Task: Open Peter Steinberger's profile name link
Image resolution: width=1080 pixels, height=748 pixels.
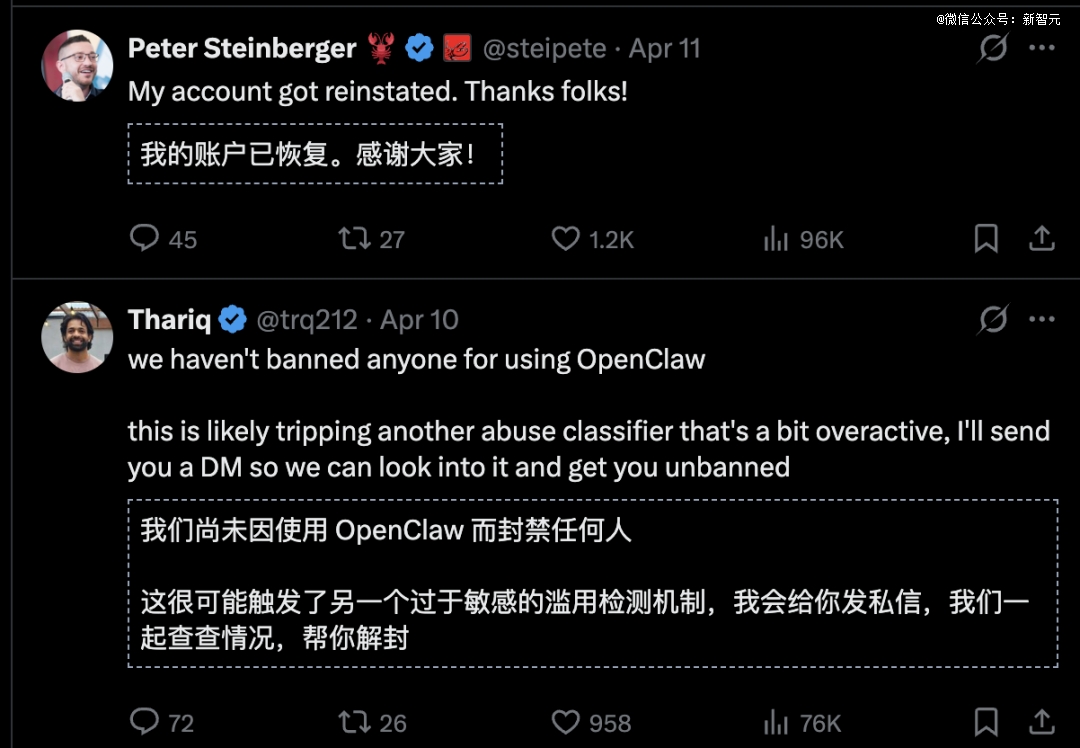Action: click(242, 48)
